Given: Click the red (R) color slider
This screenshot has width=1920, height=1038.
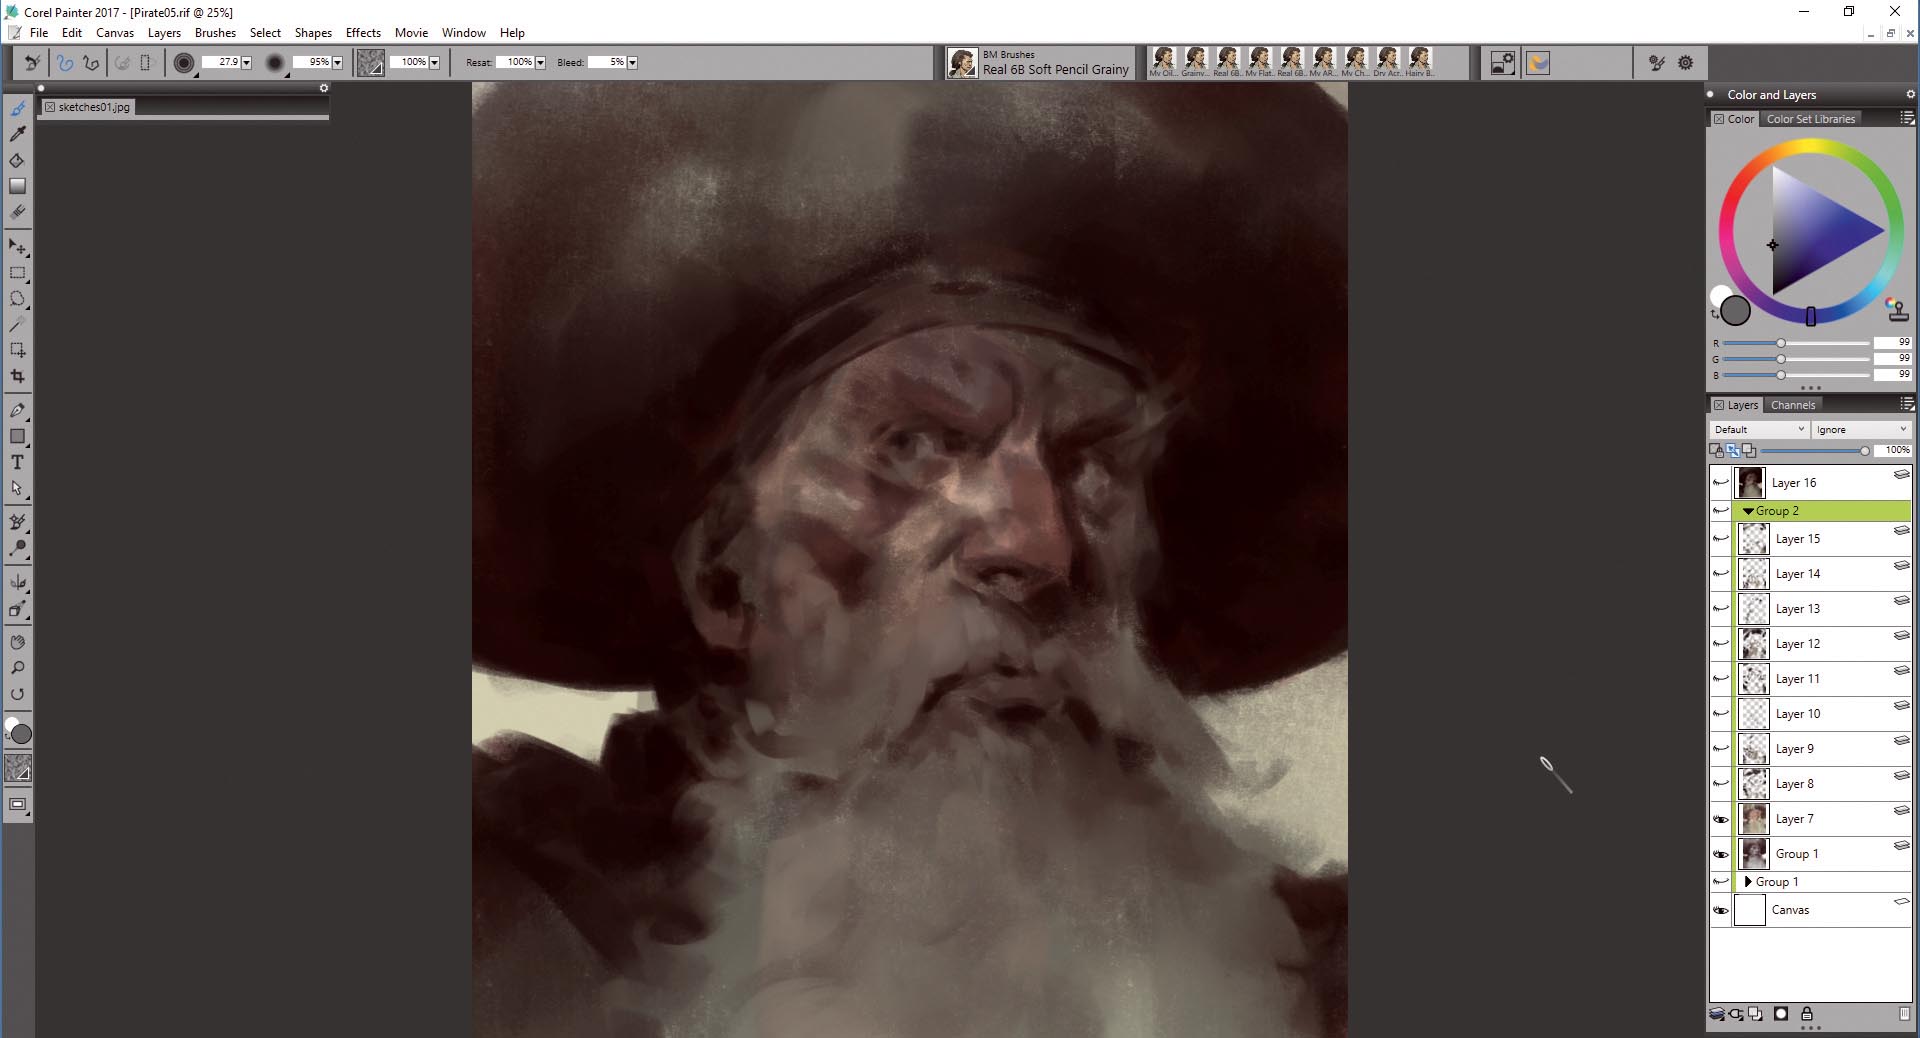Looking at the screenshot, I should (x=1796, y=343).
